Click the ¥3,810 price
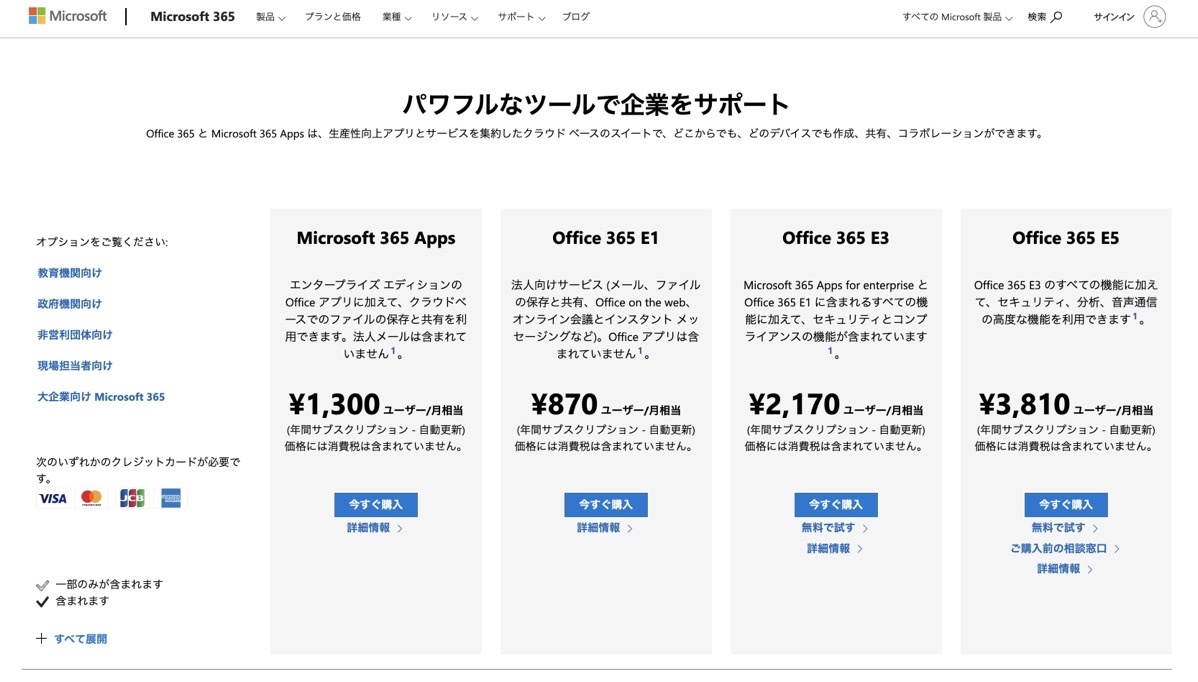The height and width of the screenshot is (682, 1198). [x=1024, y=404]
